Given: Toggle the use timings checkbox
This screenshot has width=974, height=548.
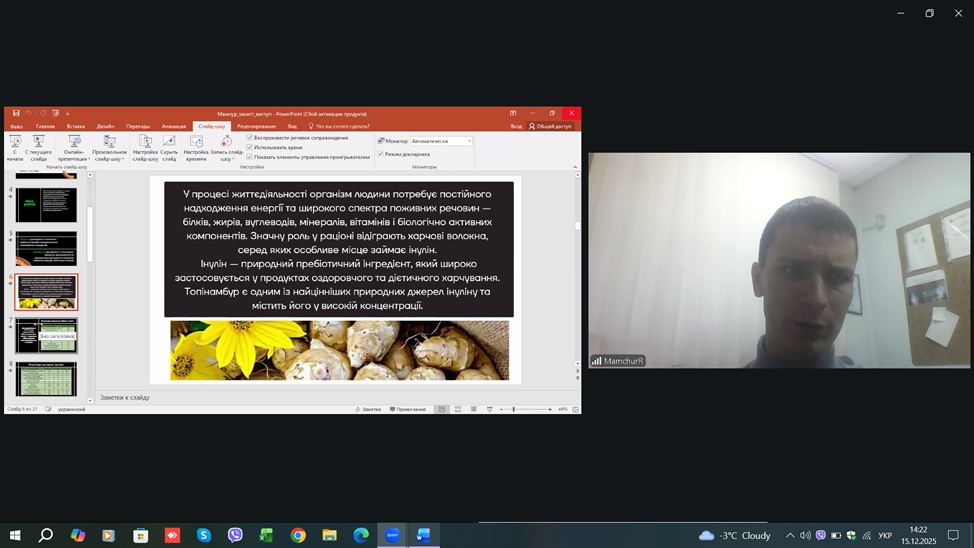Looking at the screenshot, I should click(249, 147).
